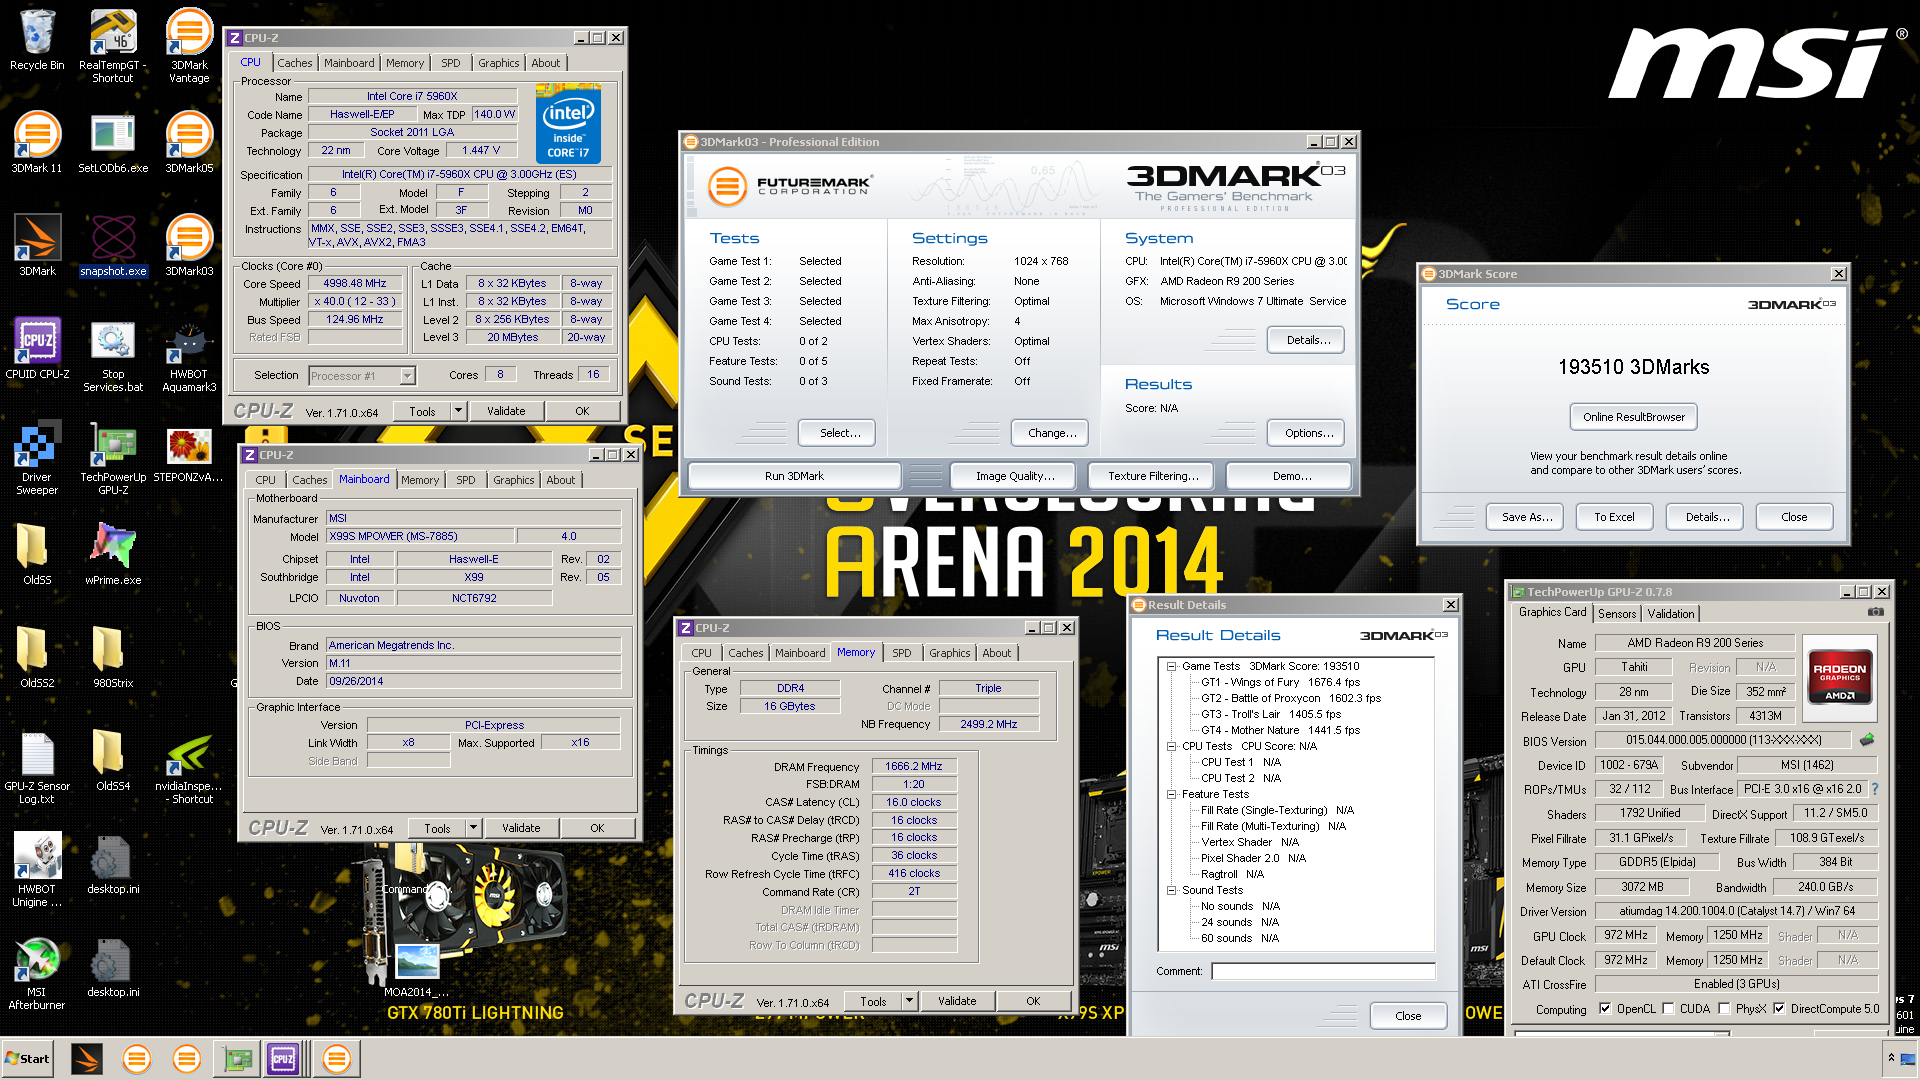Screen dimensions: 1920x1080
Task: Switch to the Sensors tab in GPU-Z
Action: pyautogui.click(x=1617, y=614)
